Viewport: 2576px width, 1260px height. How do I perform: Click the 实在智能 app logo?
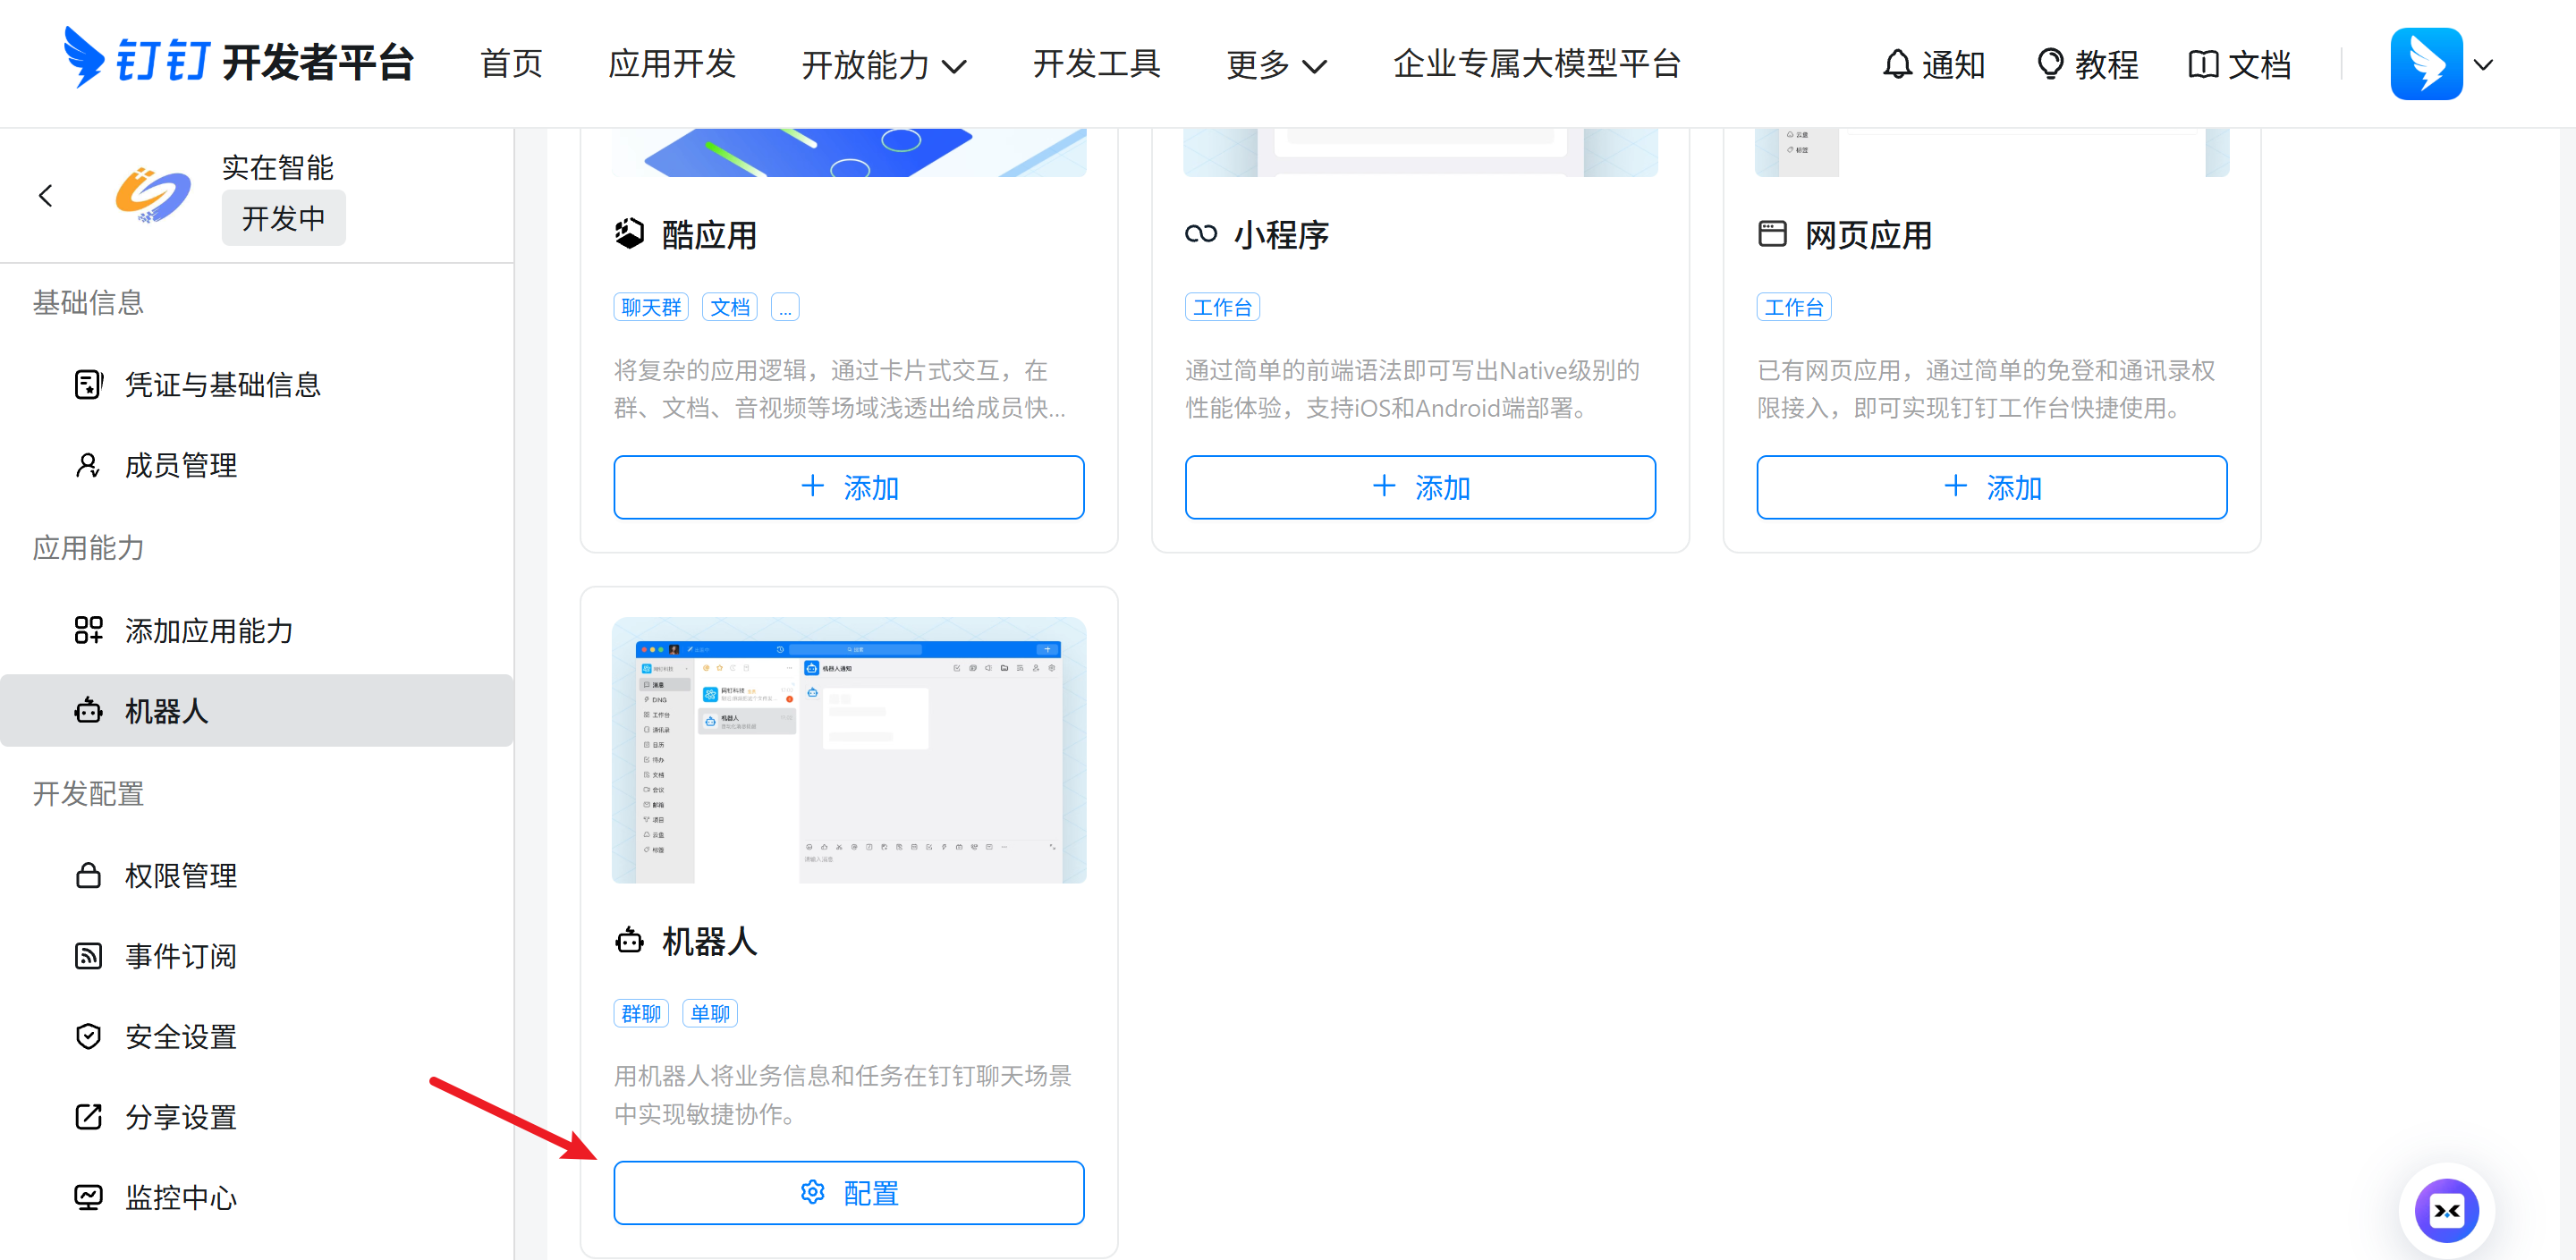point(153,195)
